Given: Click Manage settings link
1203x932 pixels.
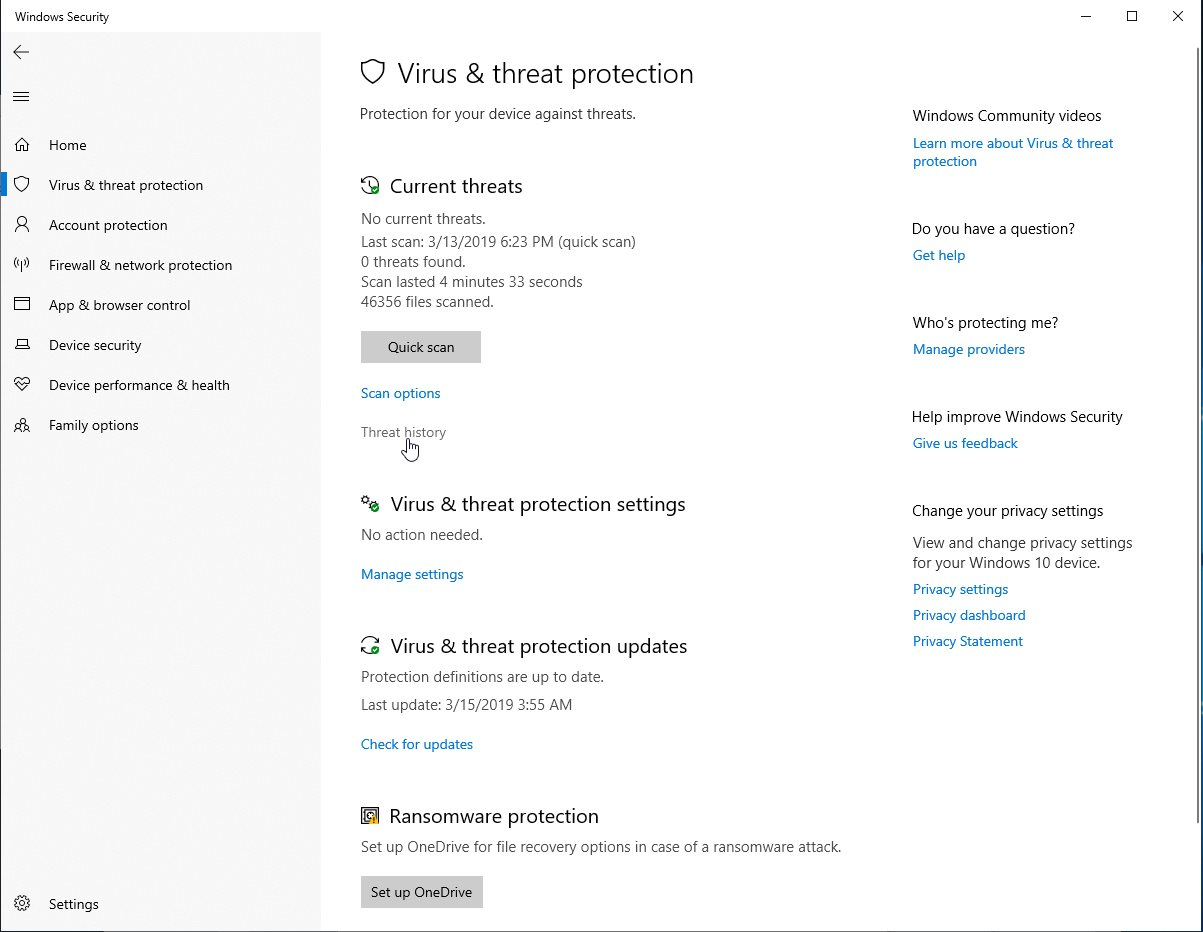Looking at the screenshot, I should coord(412,574).
